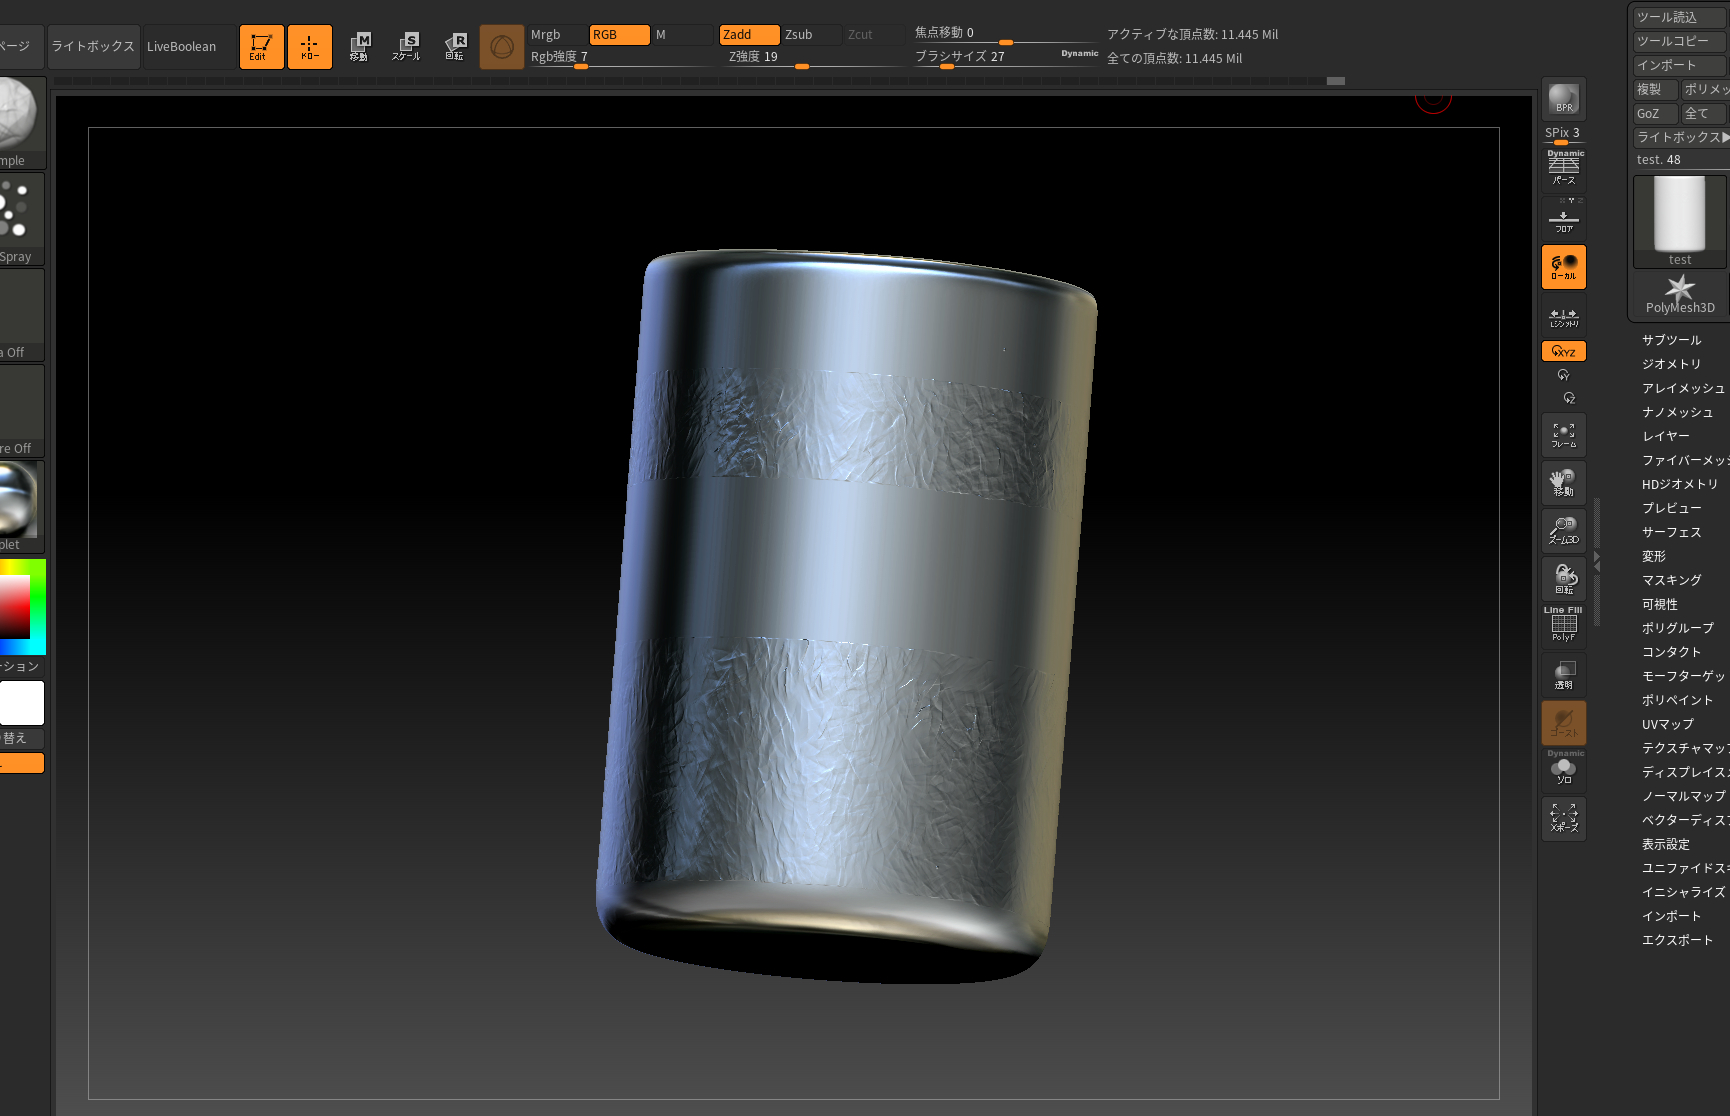Open the ポリペイント section
The width and height of the screenshot is (1730, 1116).
(1677, 700)
